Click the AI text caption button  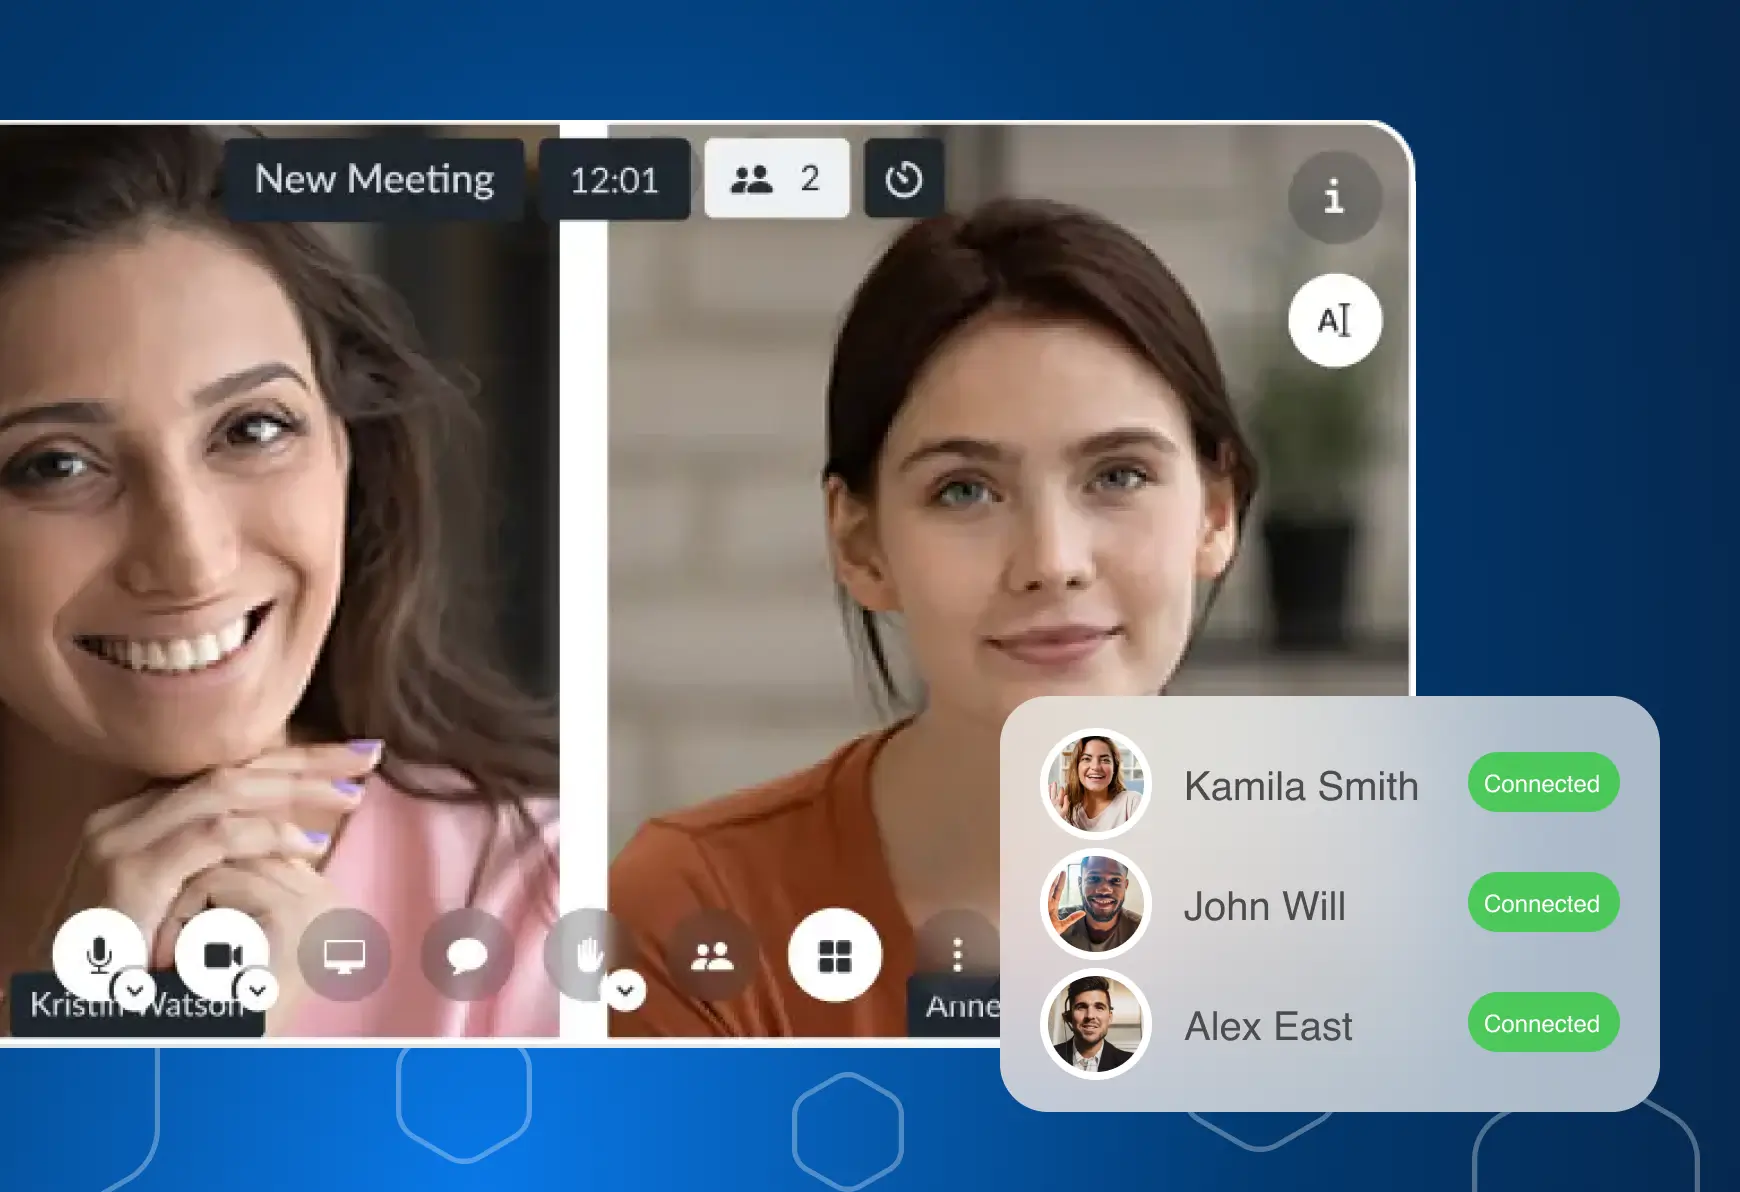click(1334, 321)
